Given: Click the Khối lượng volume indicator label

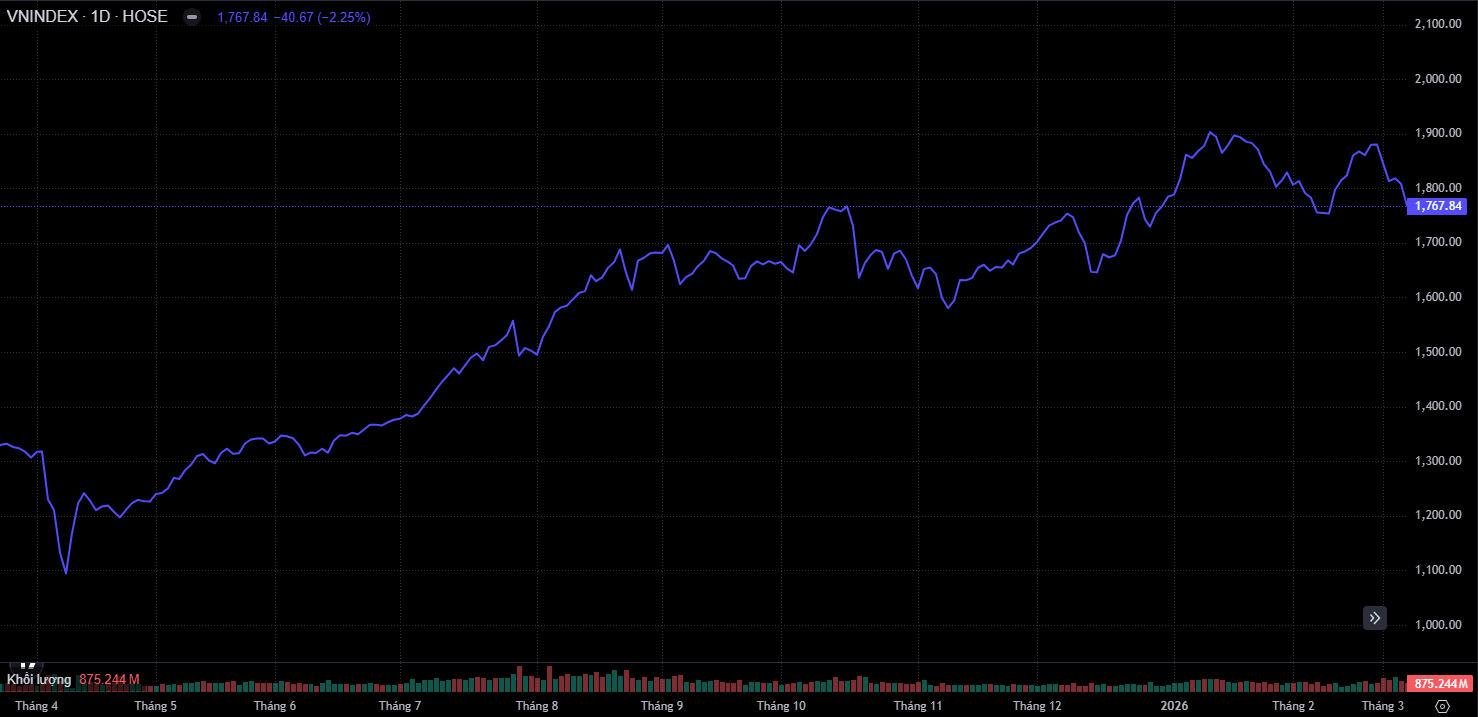Looking at the screenshot, I should click(39, 680).
